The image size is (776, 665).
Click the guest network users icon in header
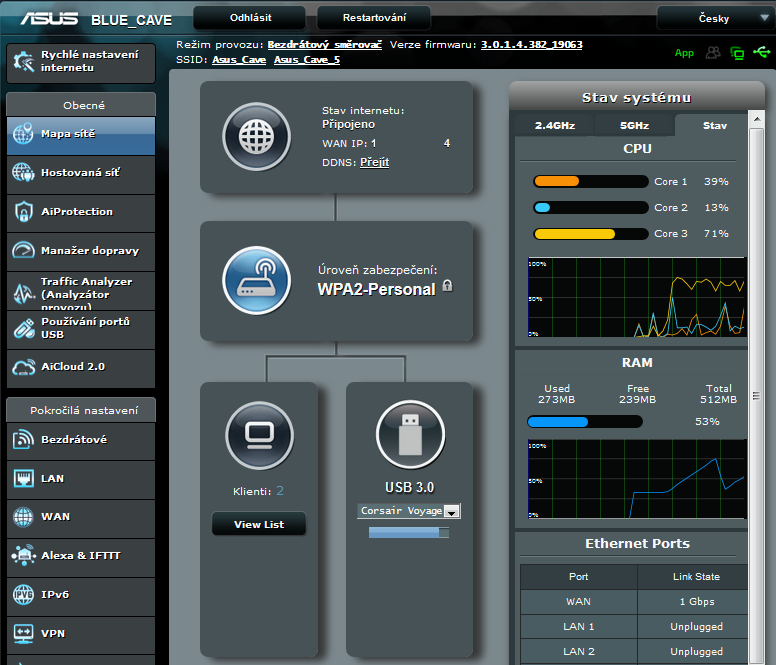coord(713,53)
